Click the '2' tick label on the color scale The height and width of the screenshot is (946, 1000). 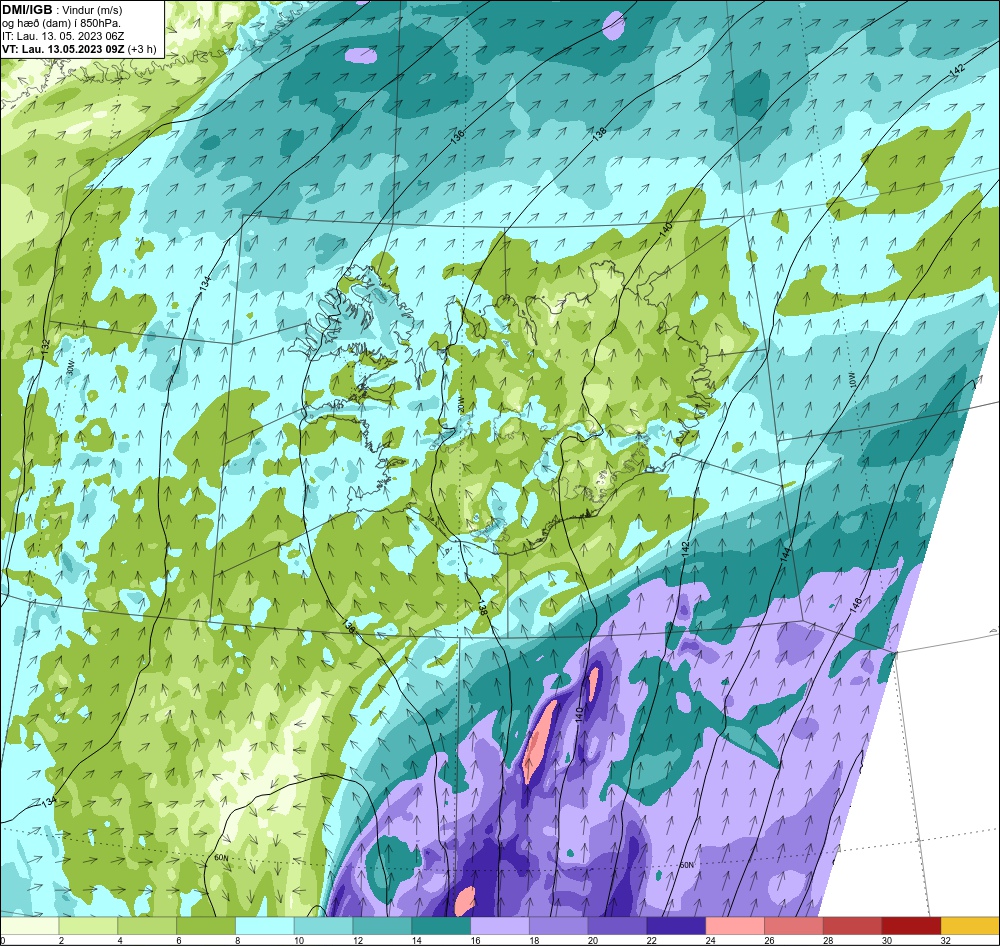coord(61,940)
